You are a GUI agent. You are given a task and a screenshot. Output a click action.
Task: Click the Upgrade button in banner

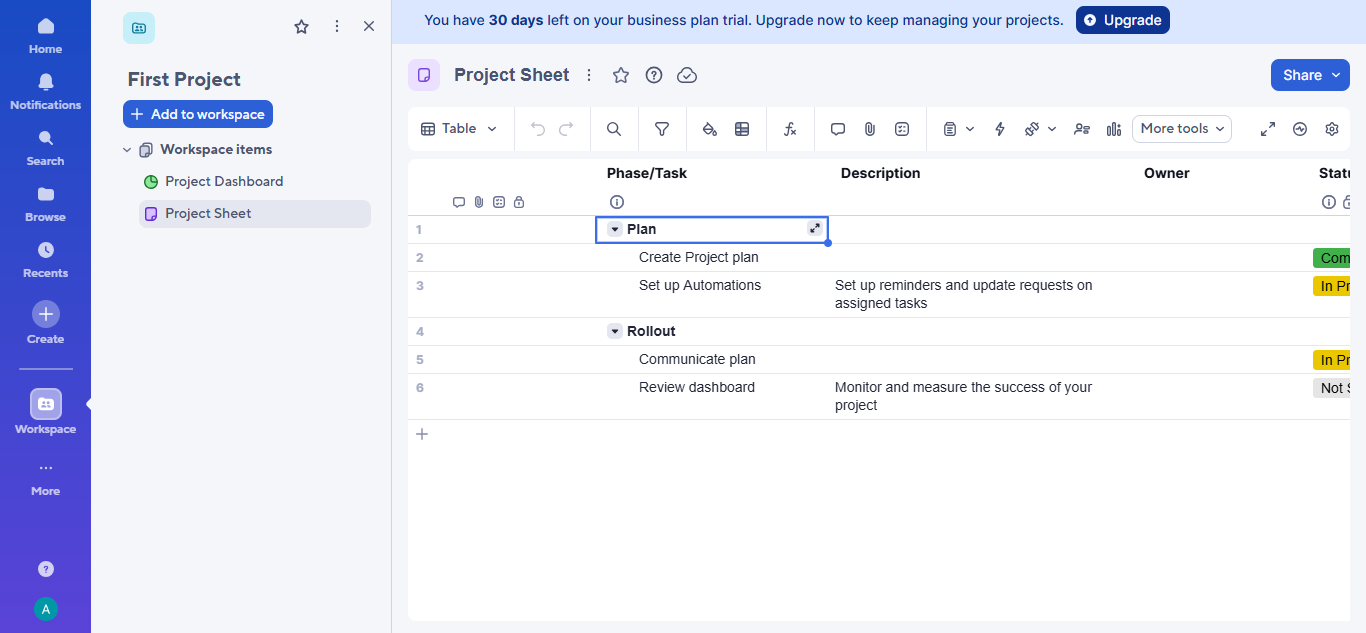(1123, 20)
